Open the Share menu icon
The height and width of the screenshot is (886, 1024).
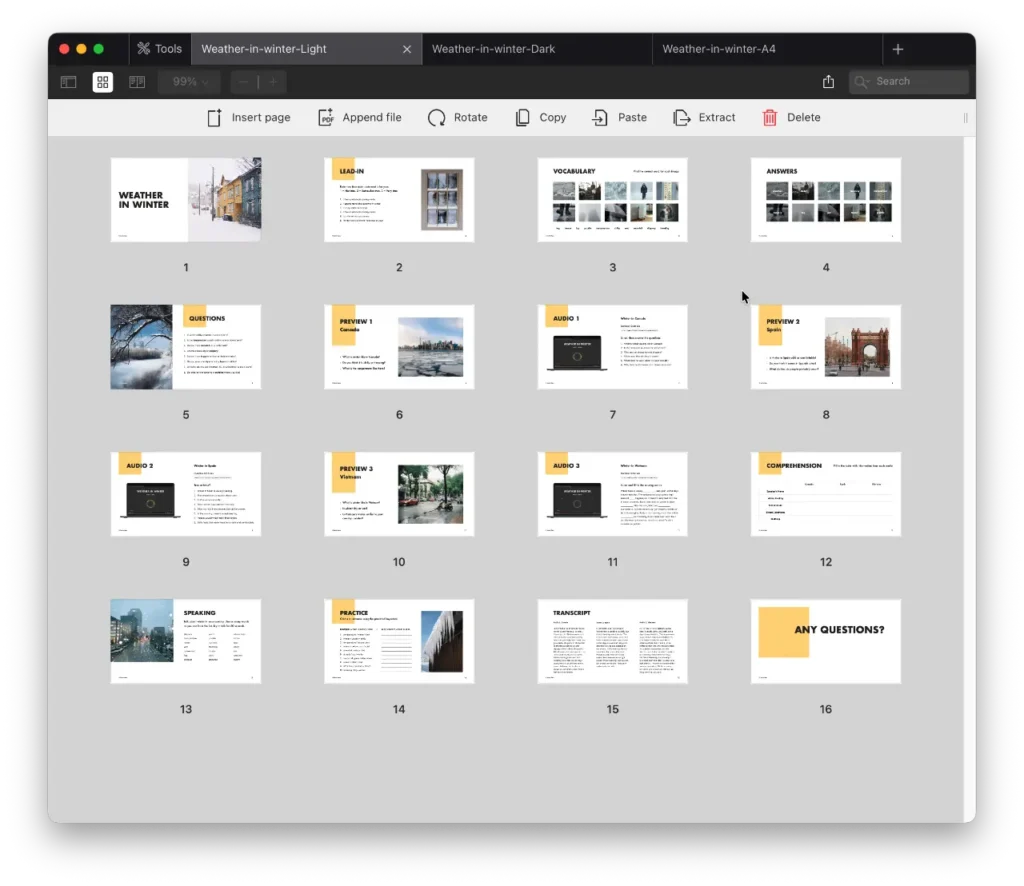click(x=828, y=82)
